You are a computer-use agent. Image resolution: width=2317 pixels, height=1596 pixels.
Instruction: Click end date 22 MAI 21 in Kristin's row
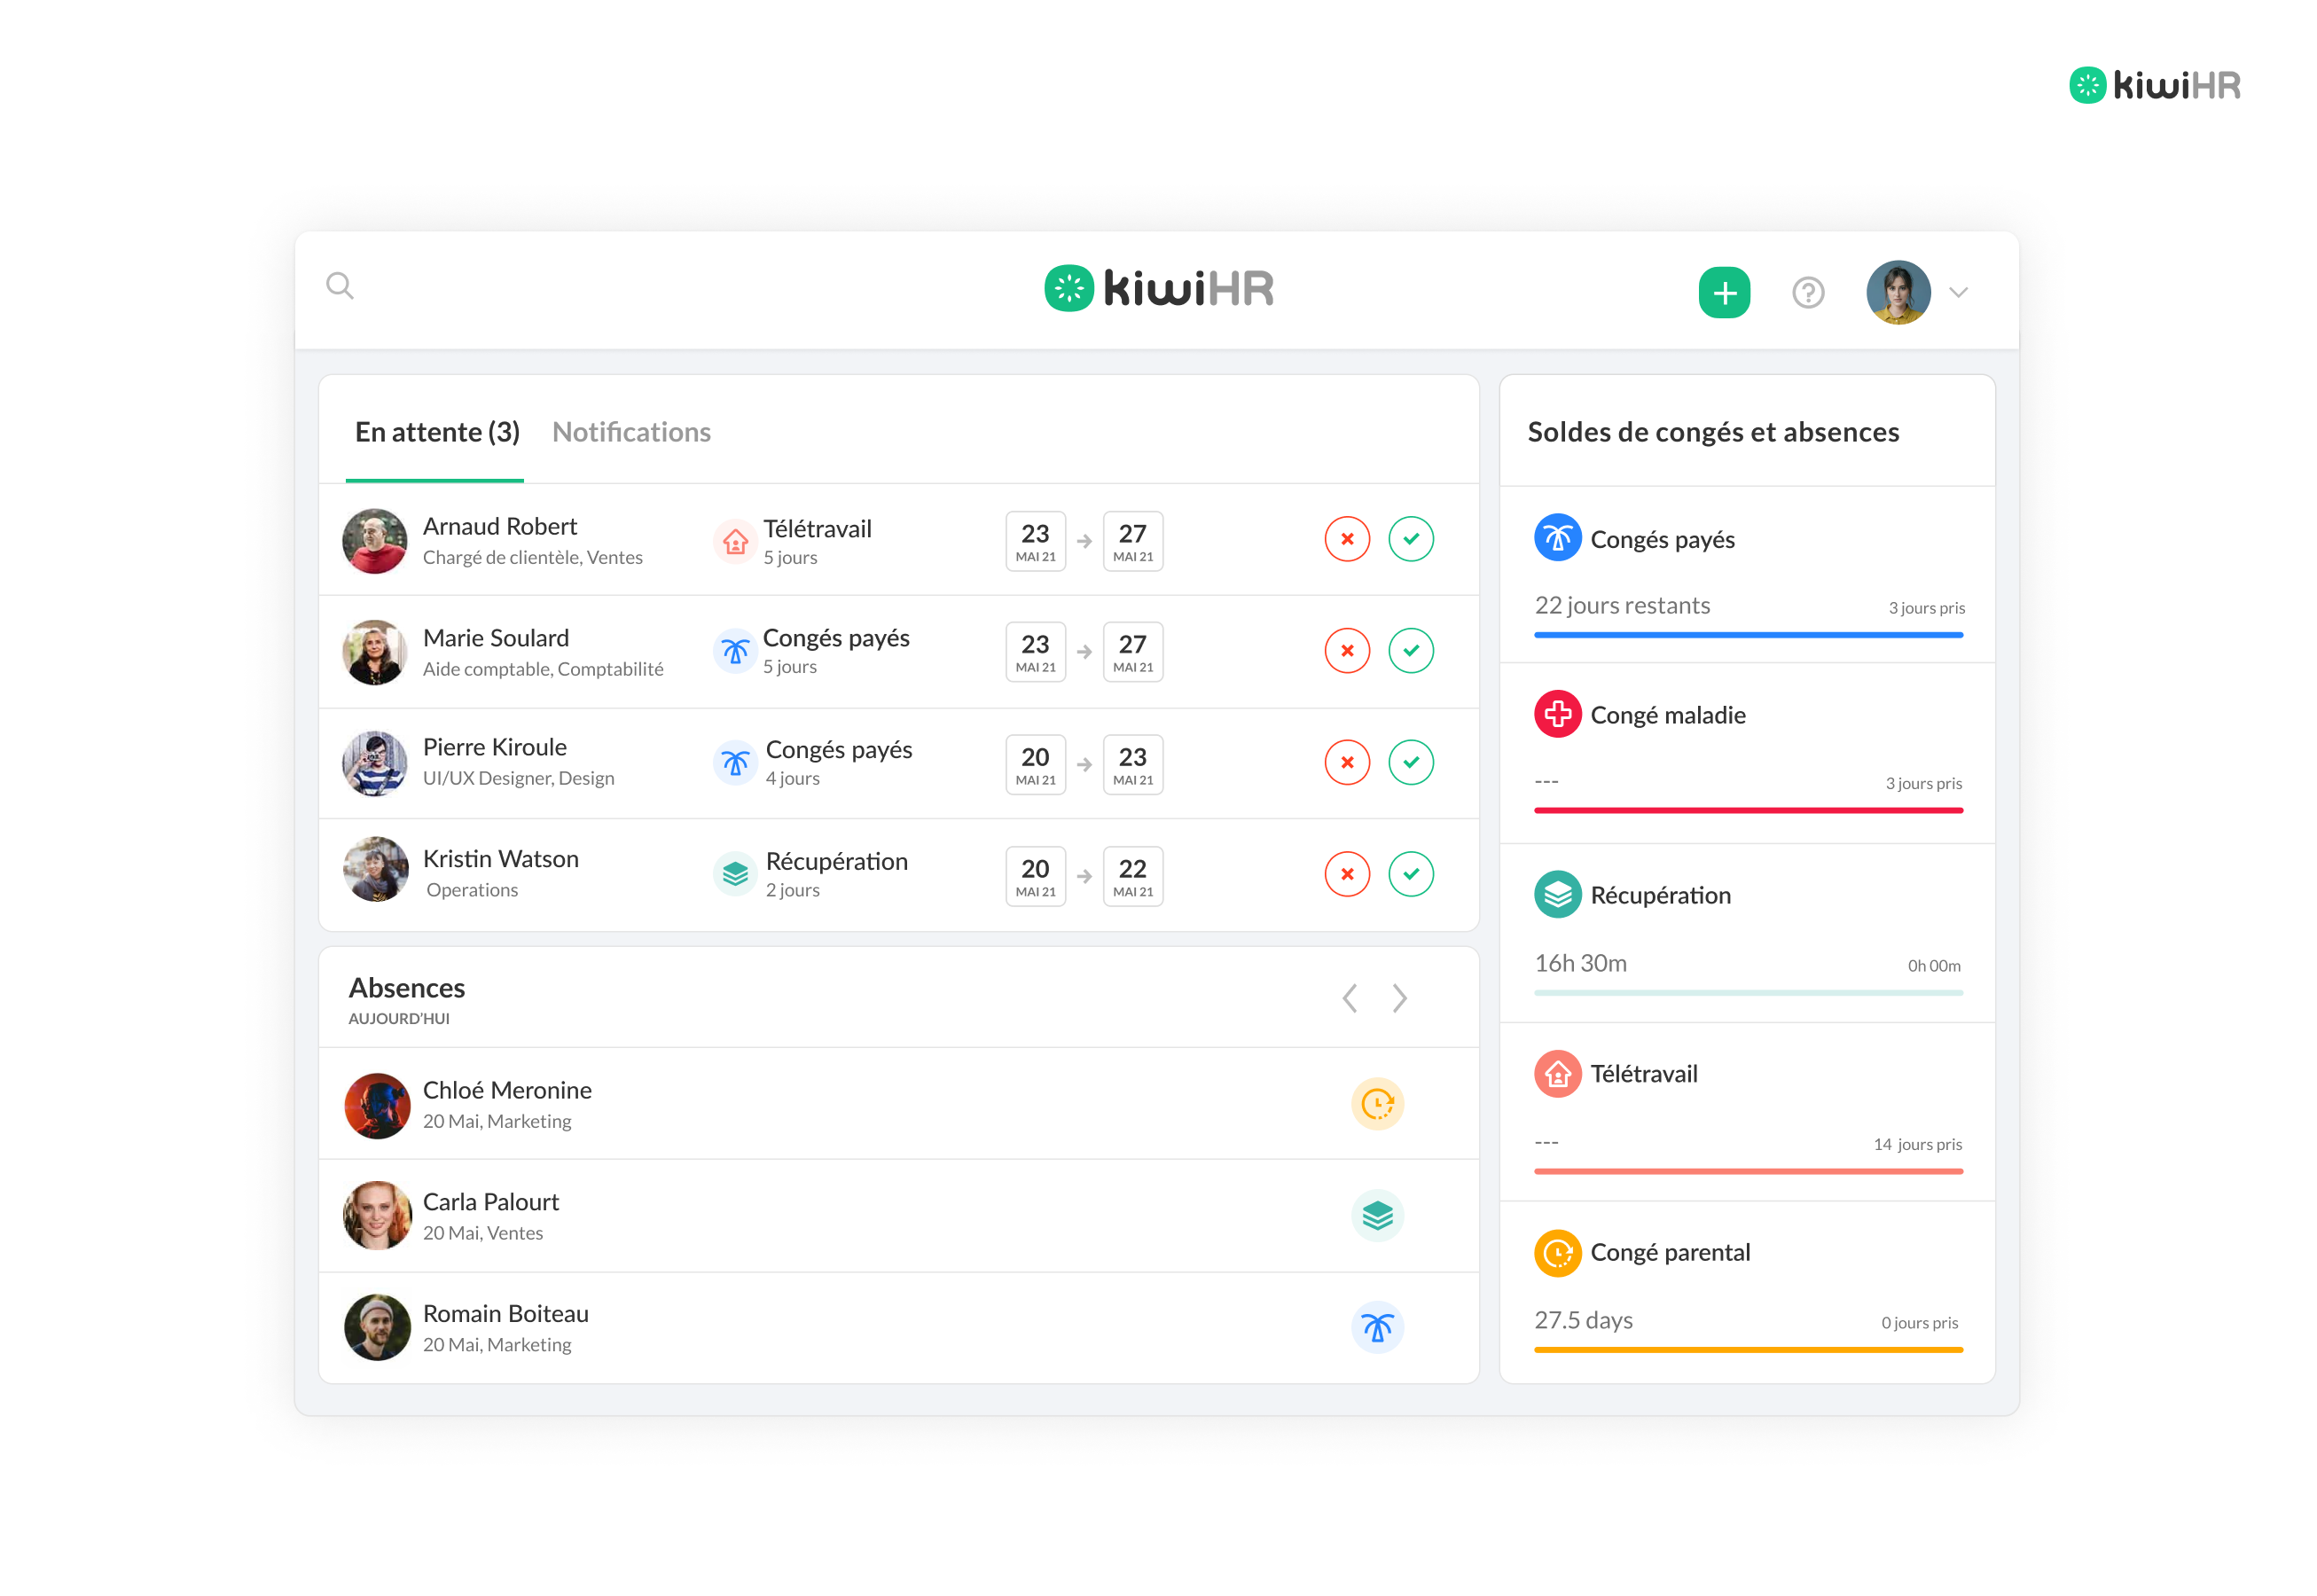pyautogui.click(x=1132, y=876)
